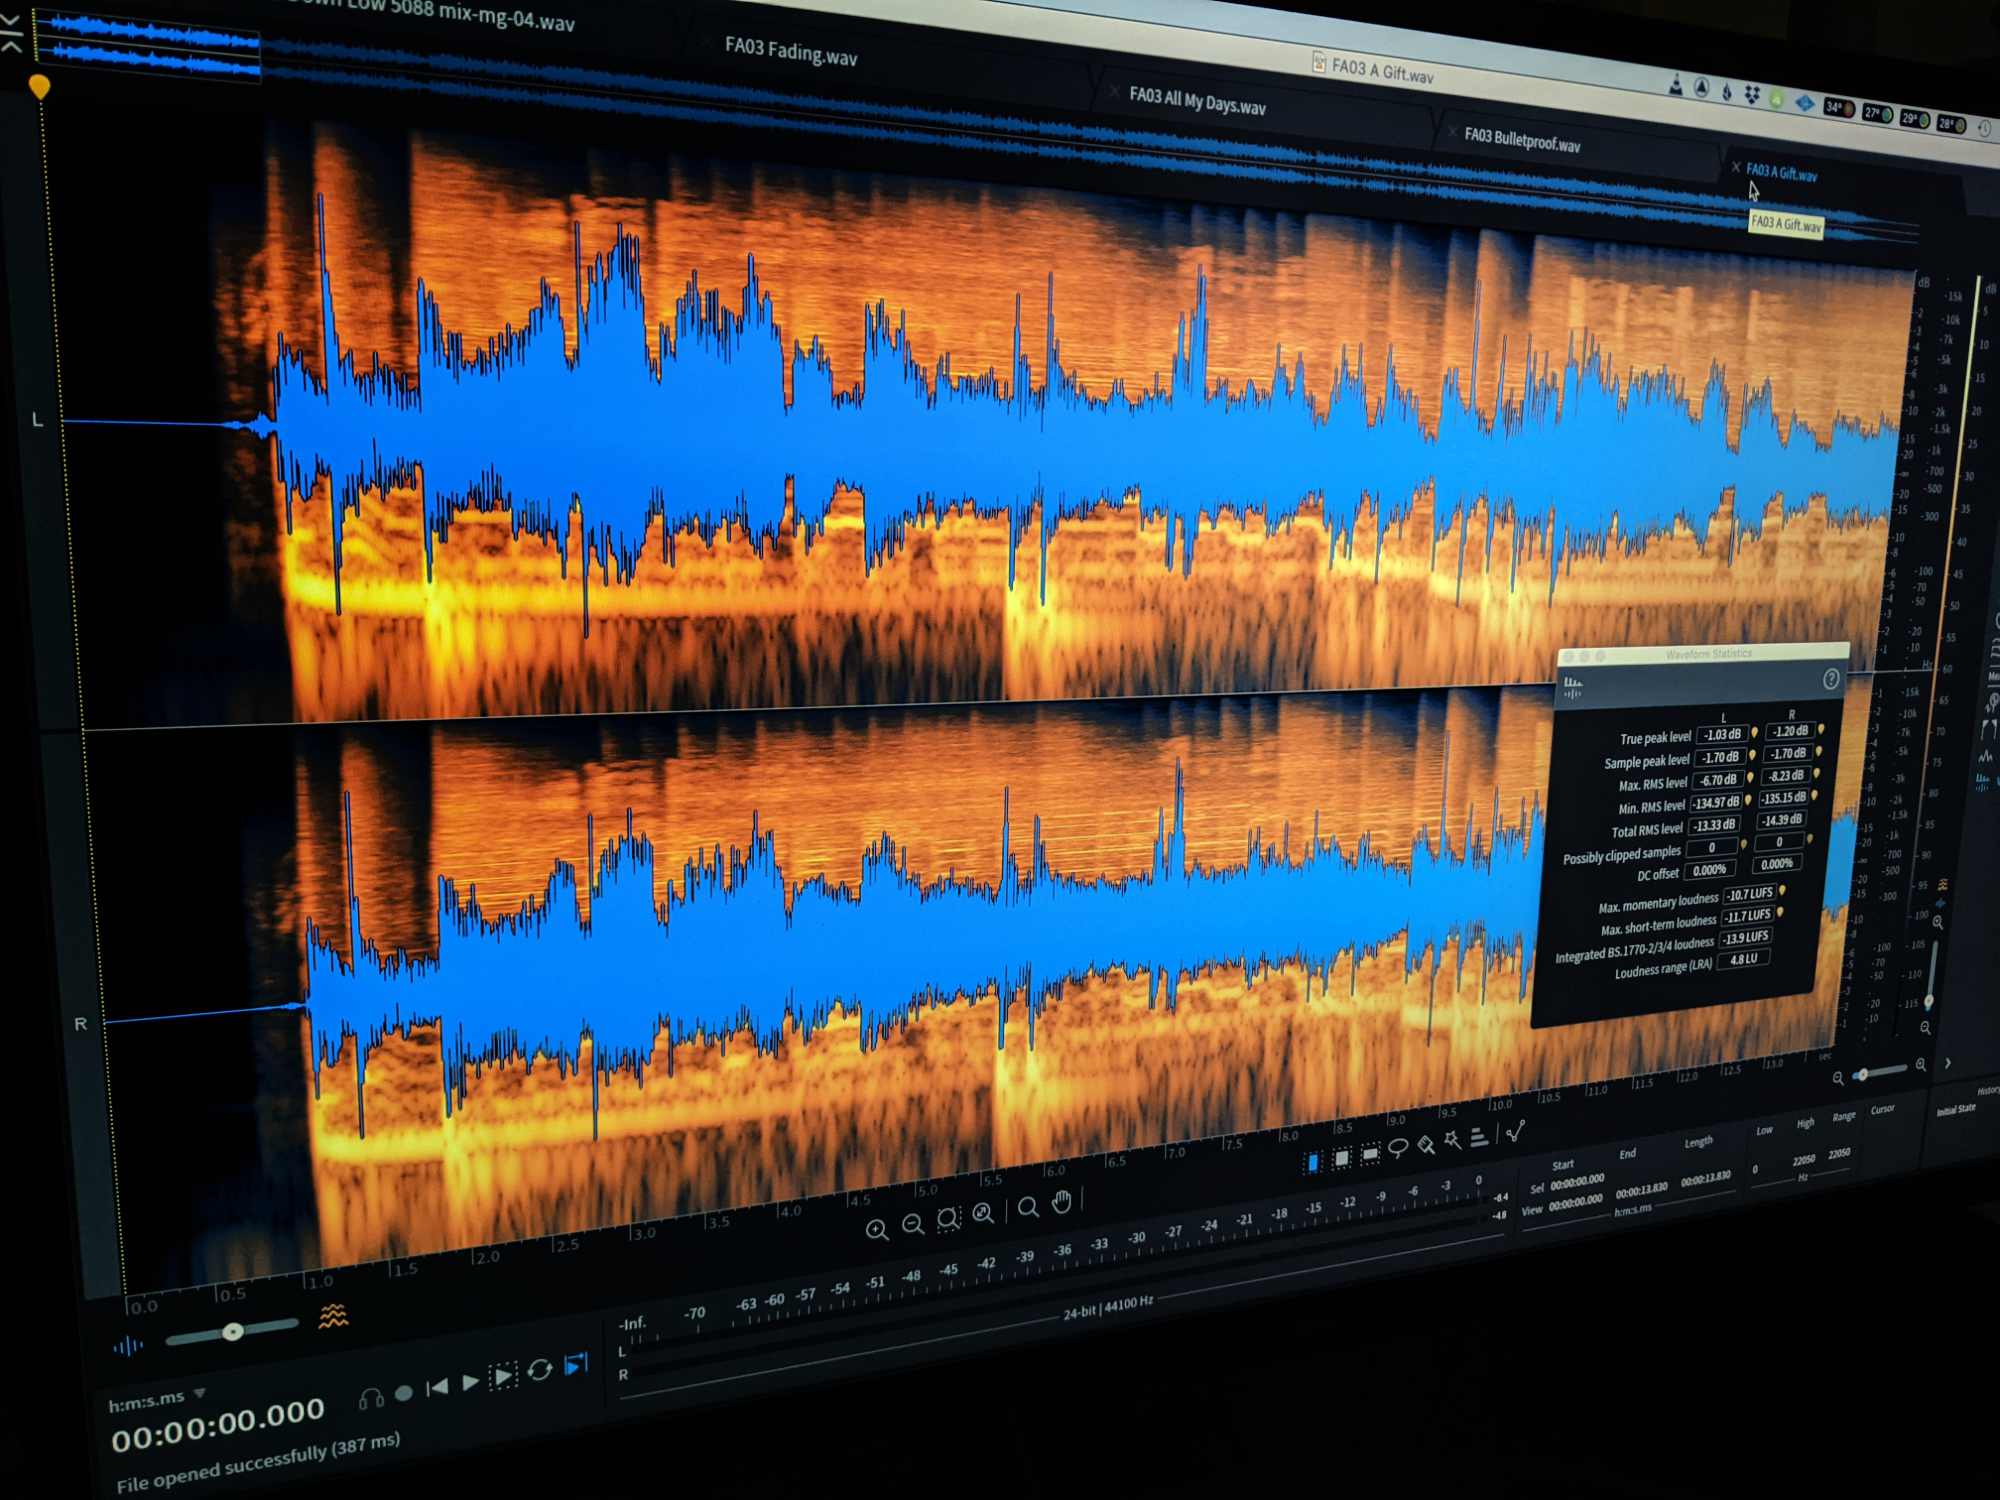Viewport: 2000px width, 1500px height.
Task: Click the Loudness range 4.8 LU value
Action: coord(1743,960)
